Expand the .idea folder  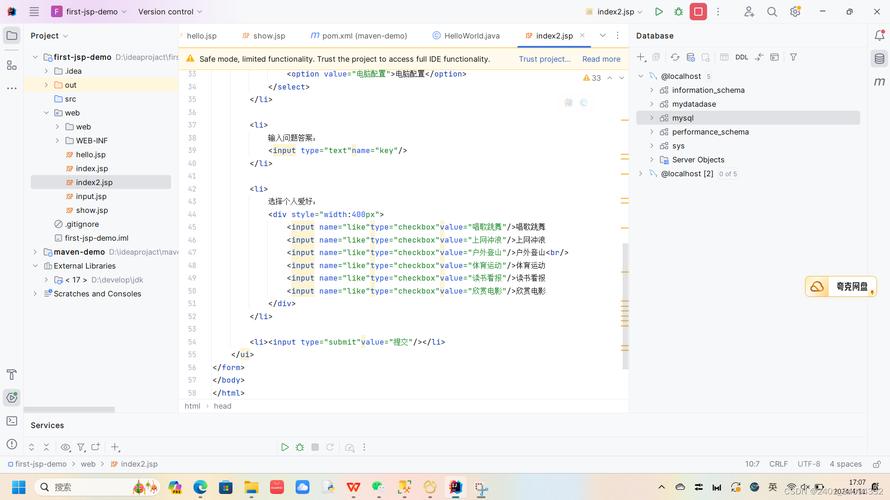coord(46,71)
